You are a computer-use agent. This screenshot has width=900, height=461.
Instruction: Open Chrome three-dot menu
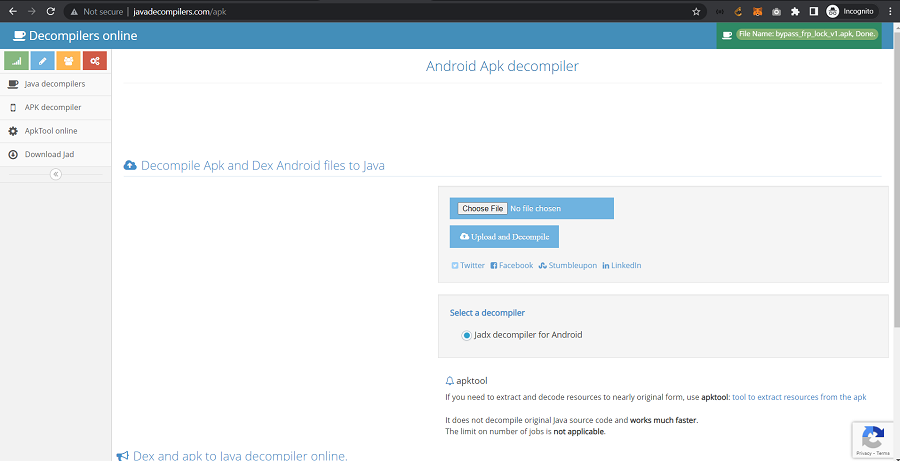coord(890,11)
